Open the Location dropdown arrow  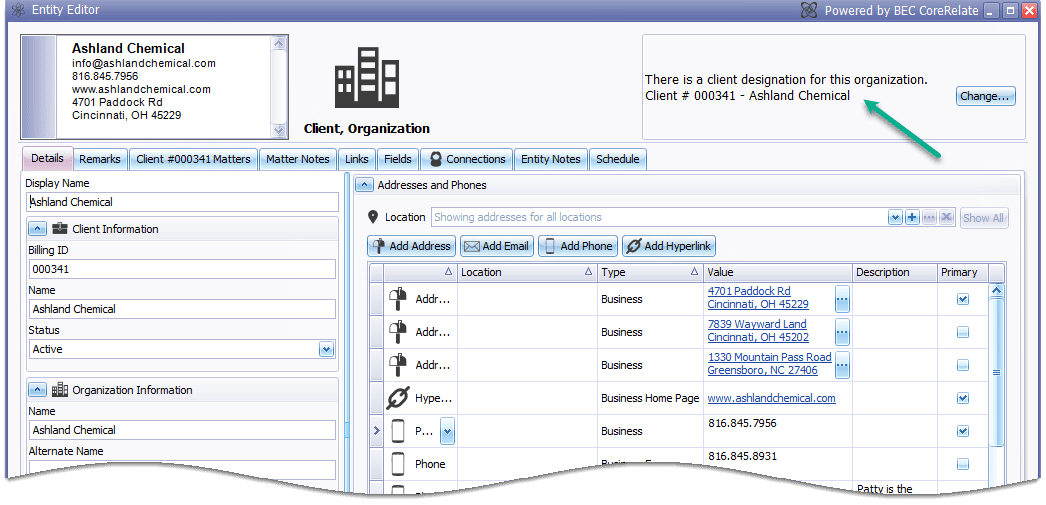point(895,217)
